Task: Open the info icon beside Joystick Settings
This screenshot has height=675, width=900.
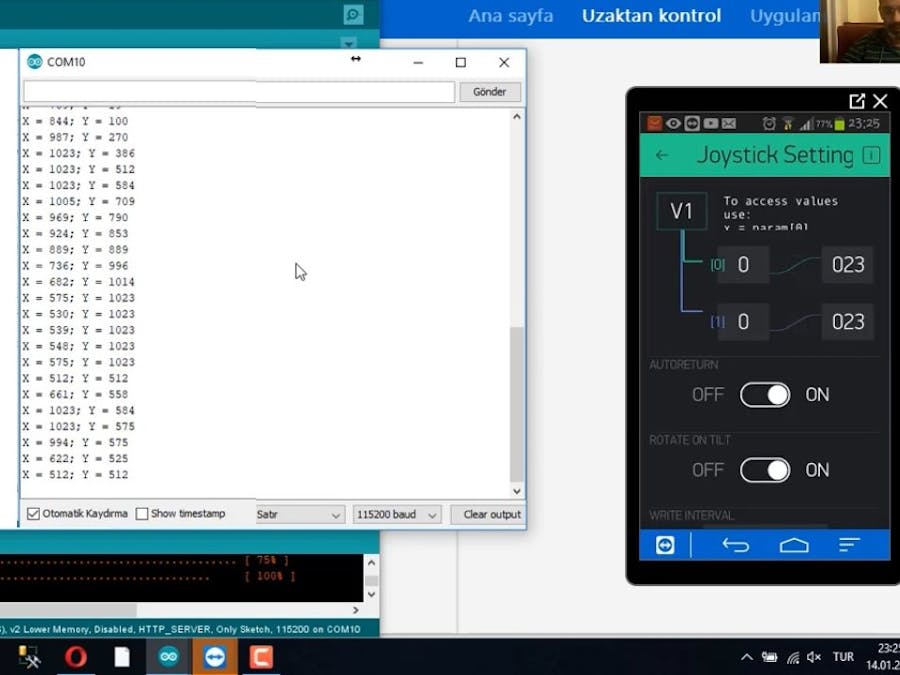Action: tap(871, 155)
